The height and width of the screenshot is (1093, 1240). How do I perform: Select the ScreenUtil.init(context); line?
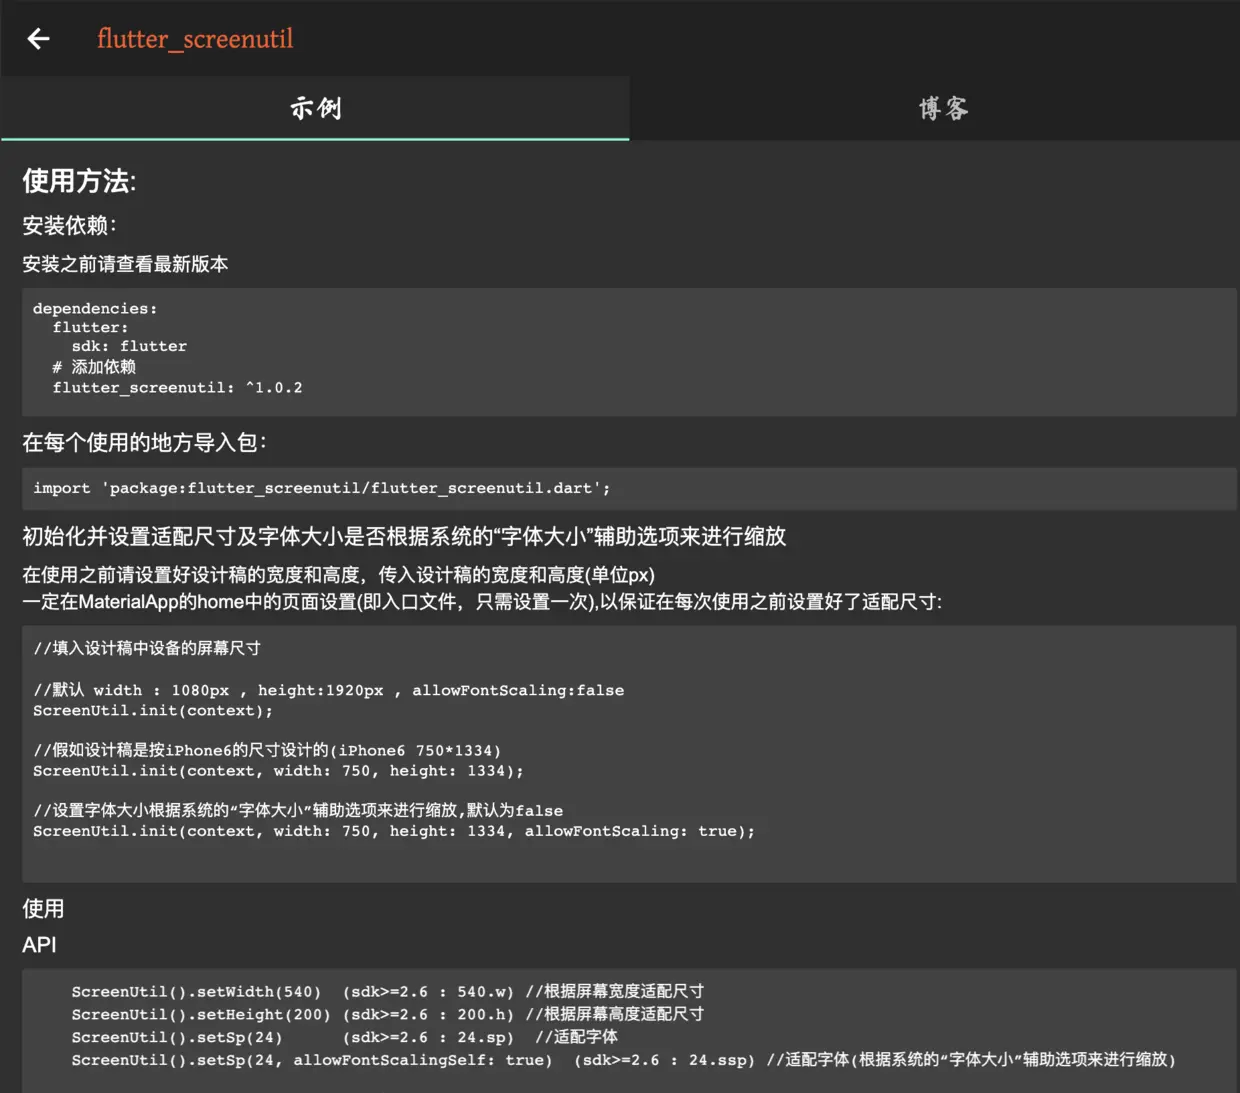[x=152, y=711]
